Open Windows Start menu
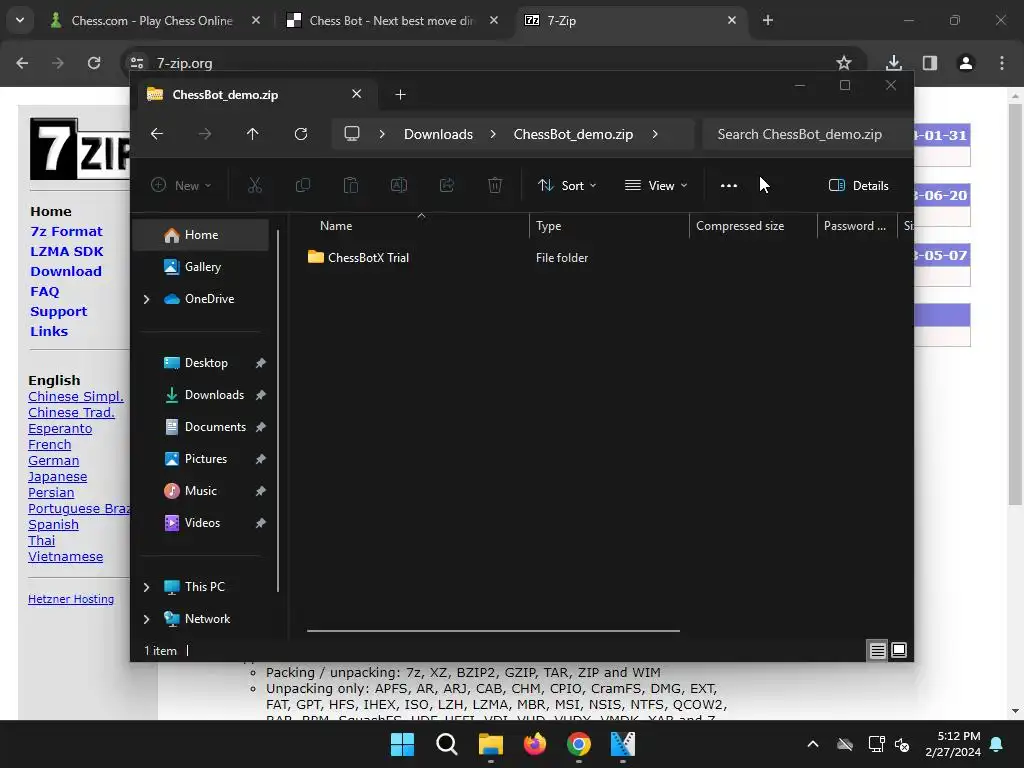The width and height of the screenshot is (1024, 768). pyautogui.click(x=402, y=744)
